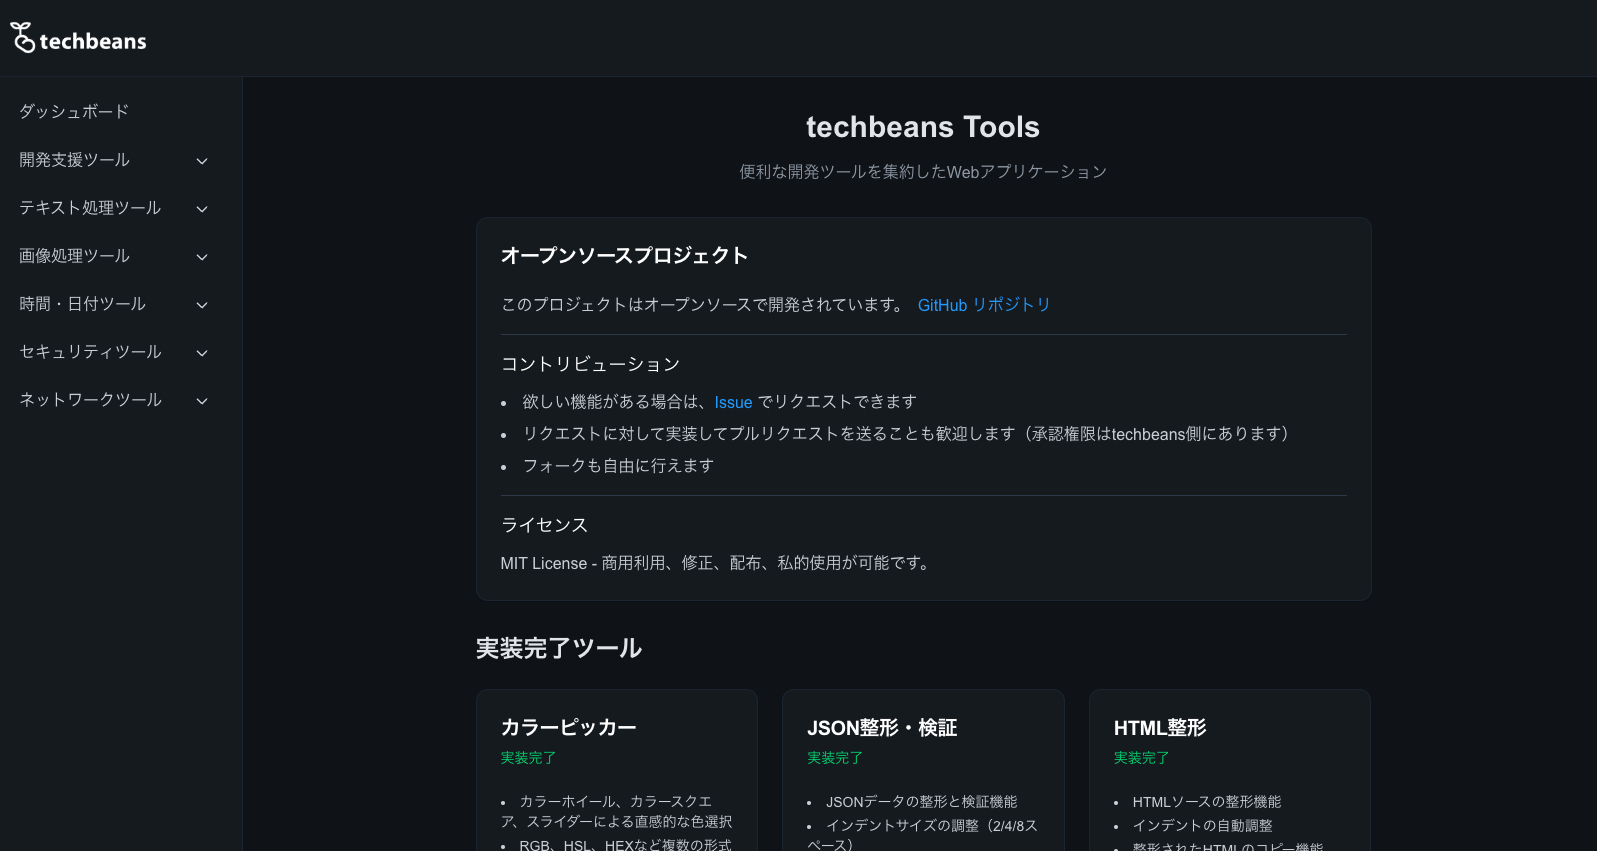Screen dimensions: 1597x851
Task: Click the ライセンス heading
Action: pos(544,525)
